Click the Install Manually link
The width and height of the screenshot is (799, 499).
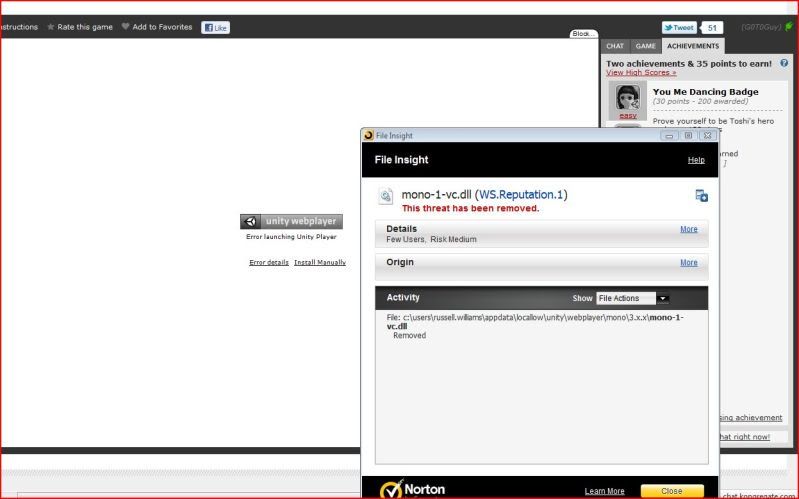point(320,262)
